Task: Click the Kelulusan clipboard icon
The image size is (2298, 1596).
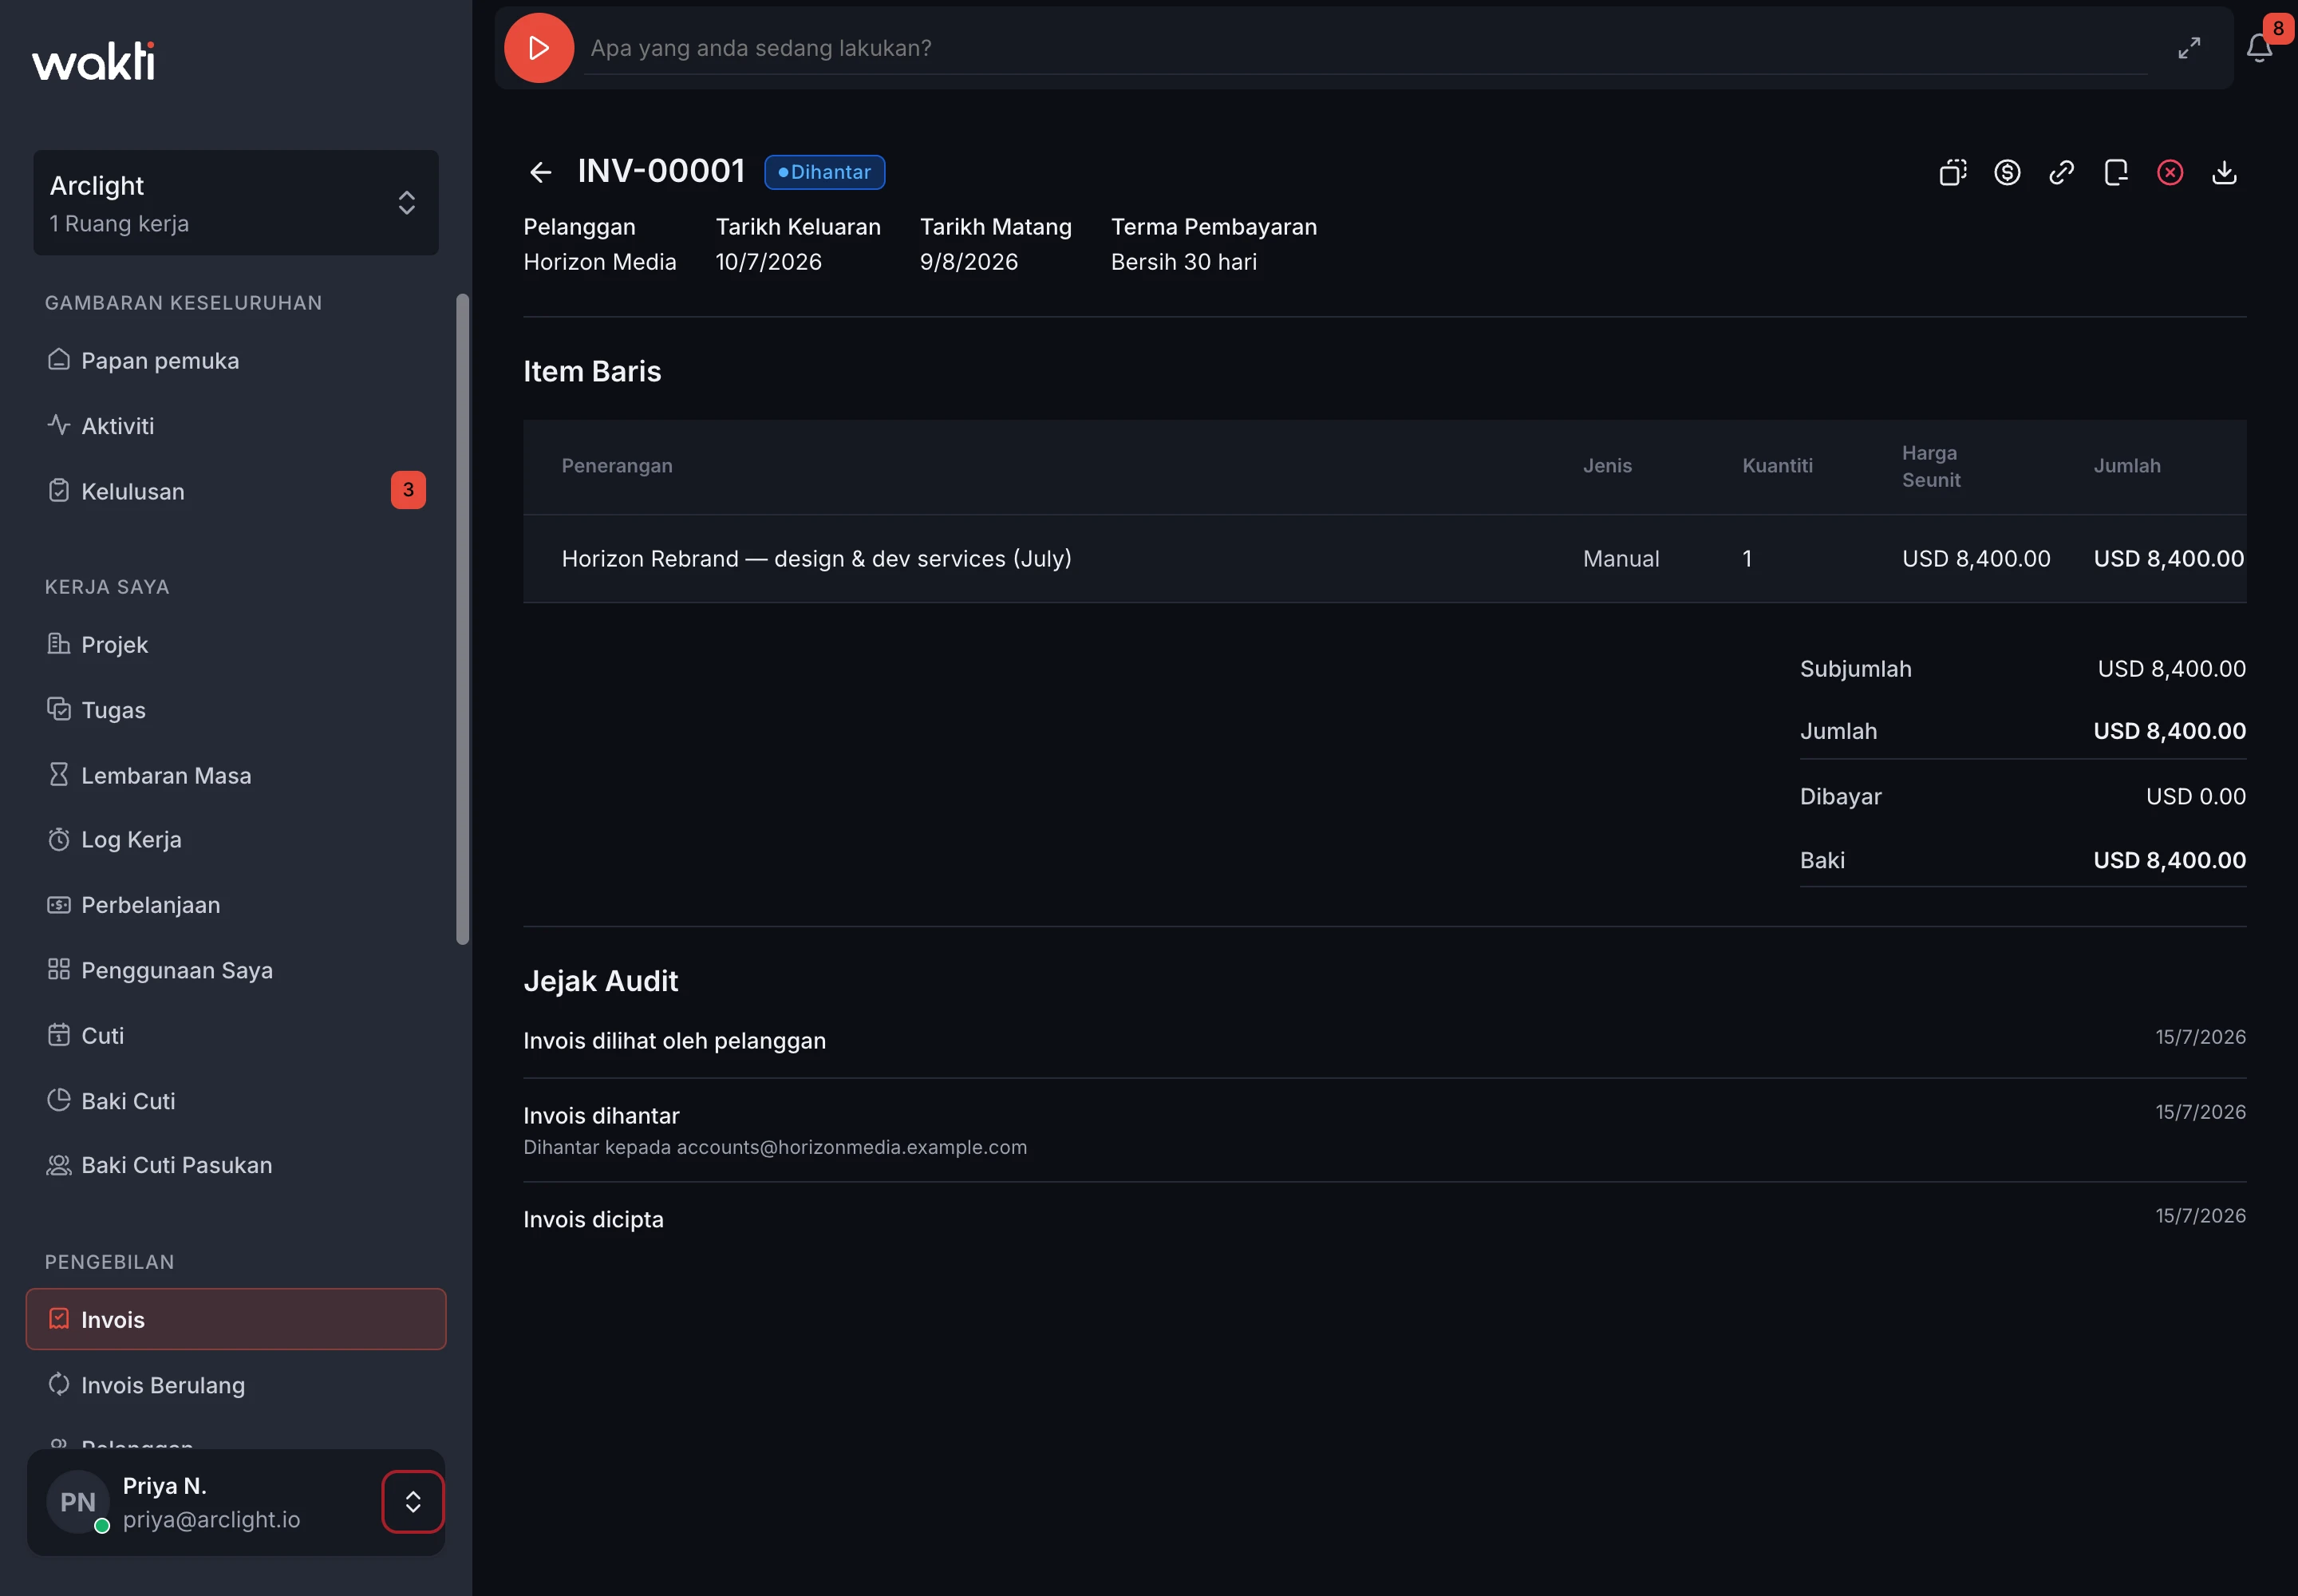Action: pos(59,490)
